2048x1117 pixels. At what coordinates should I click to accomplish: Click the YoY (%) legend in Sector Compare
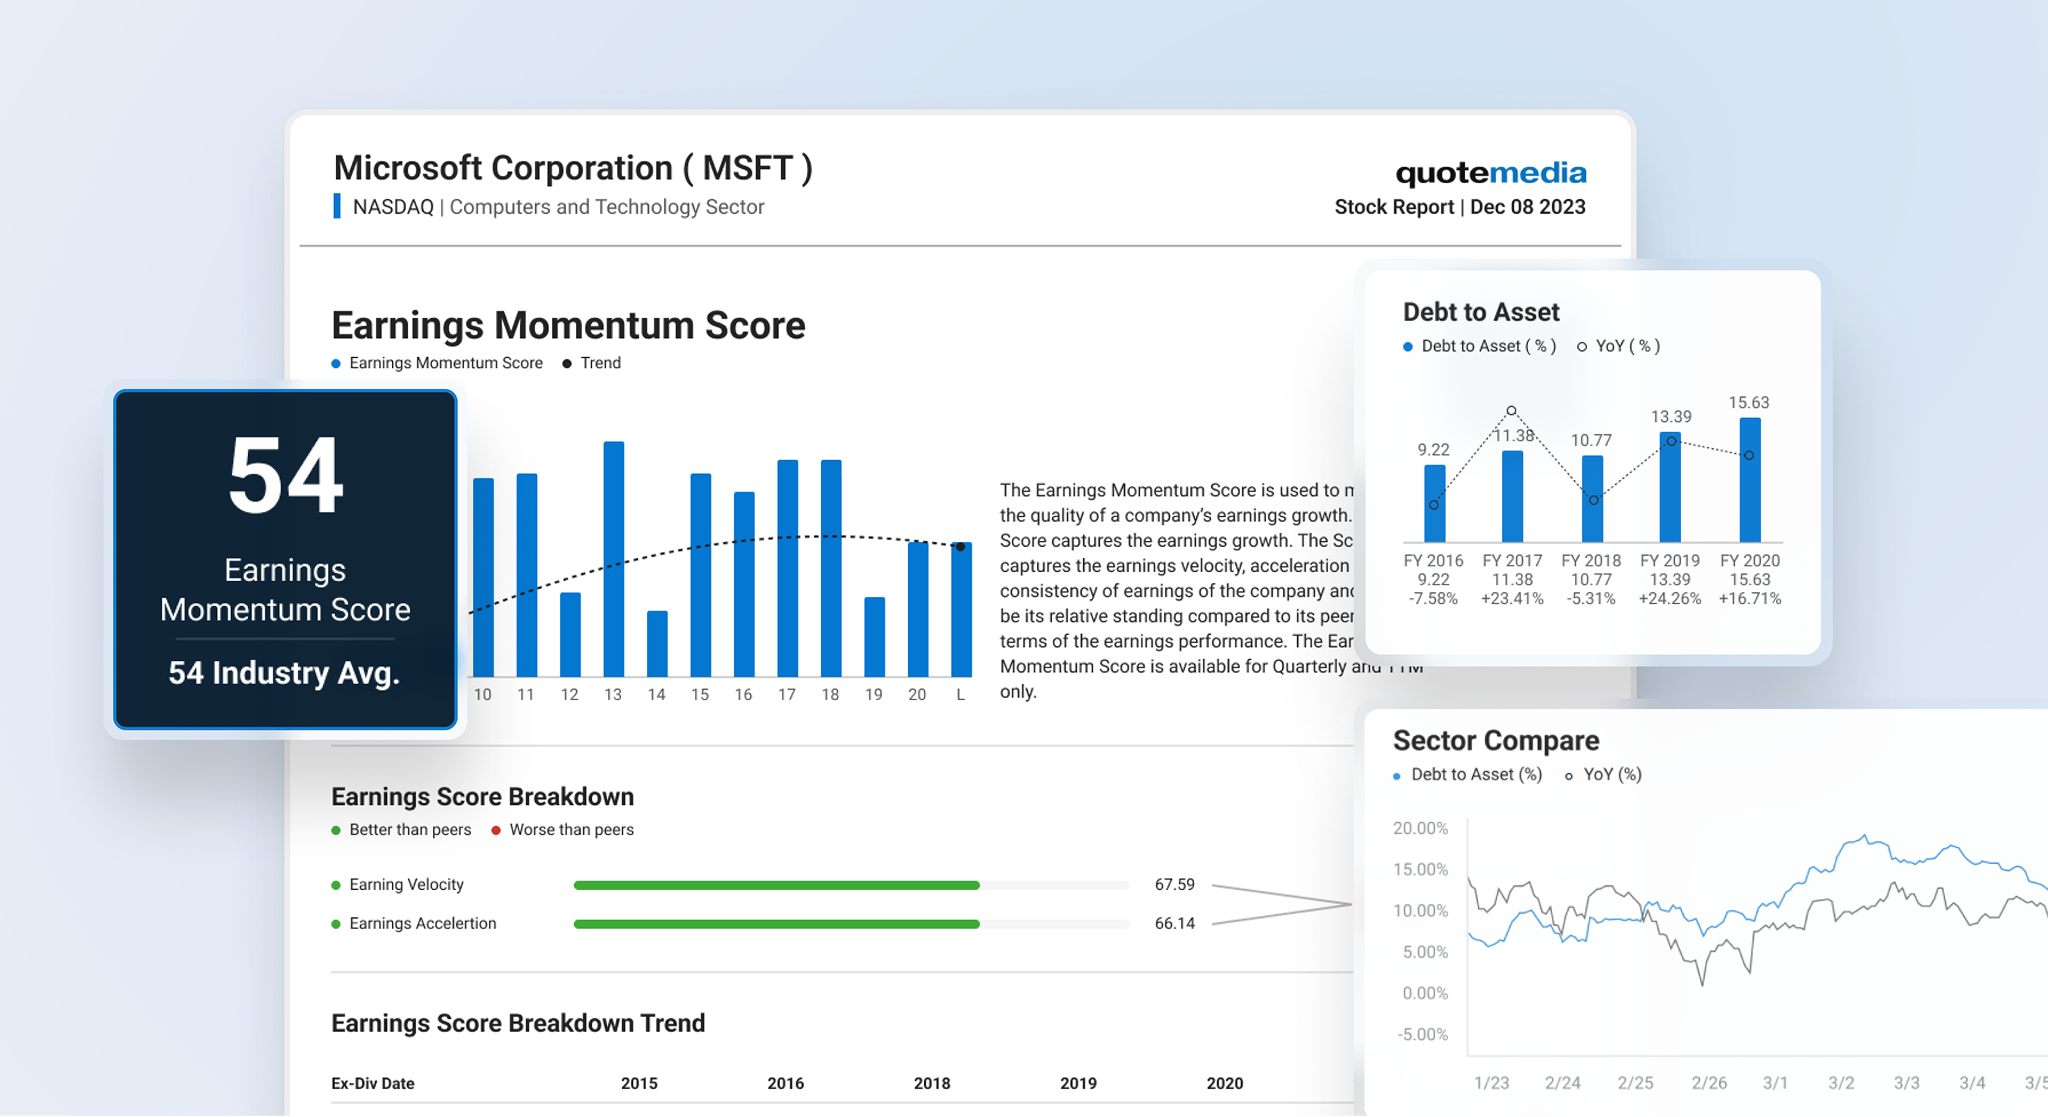(x=1604, y=775)
